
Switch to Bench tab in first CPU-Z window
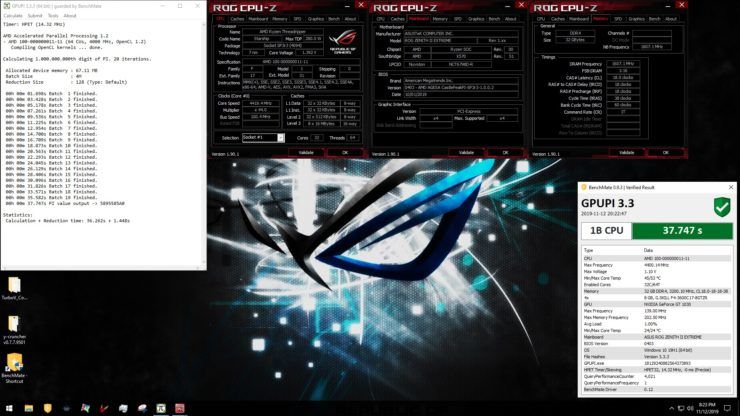(334, 19)
